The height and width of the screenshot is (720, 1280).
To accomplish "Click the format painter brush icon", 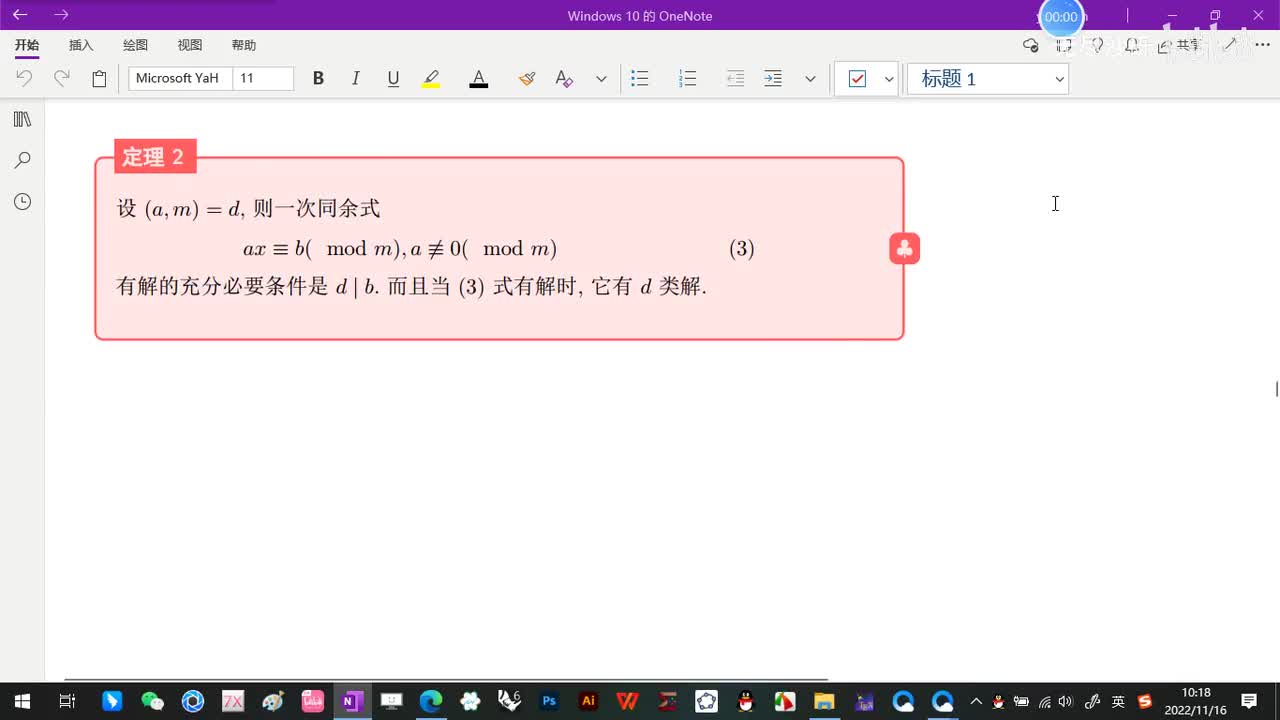I will coord(527,78).
